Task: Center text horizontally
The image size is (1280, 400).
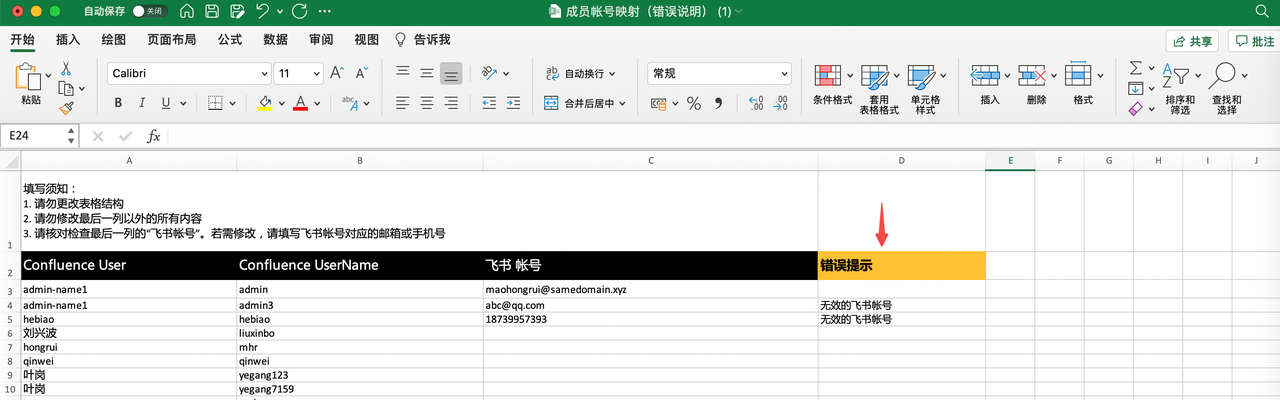Action: (x=427, y=103)
